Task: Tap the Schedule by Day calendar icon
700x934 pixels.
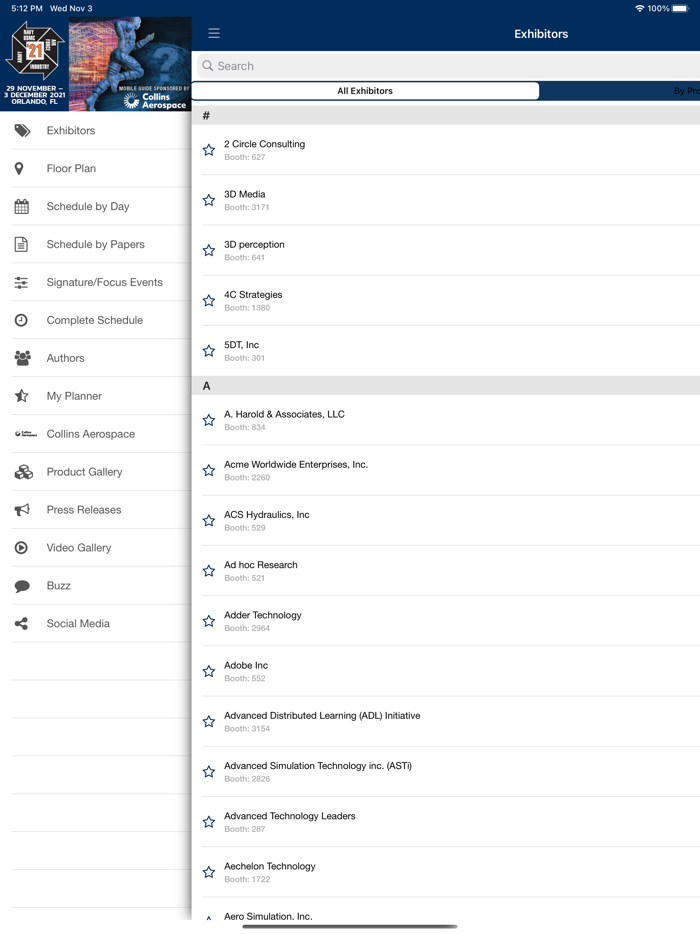Action: [x=21, y=207]
